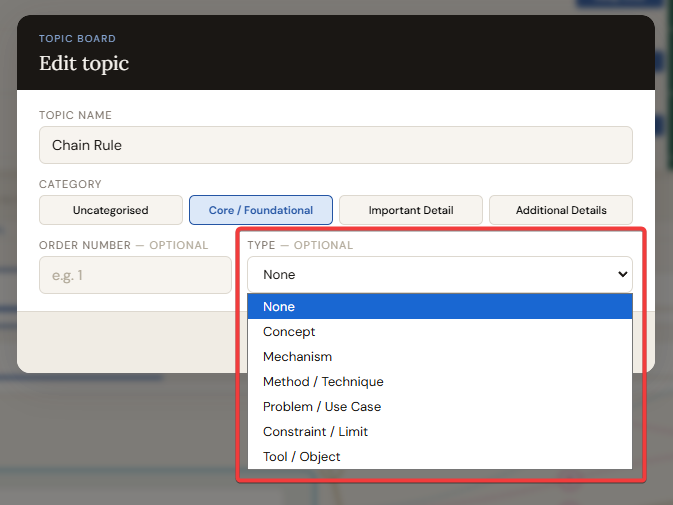The height and width of the screenshot is (505, 673).
Task: Click the Topic Board label in header
Action: click(x=77, y=39)
